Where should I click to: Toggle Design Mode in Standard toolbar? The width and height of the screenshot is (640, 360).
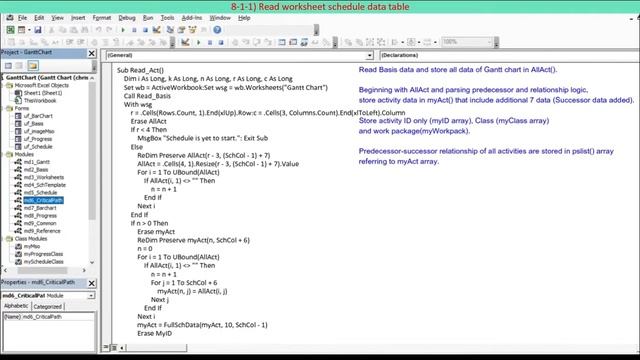[156, 30]
